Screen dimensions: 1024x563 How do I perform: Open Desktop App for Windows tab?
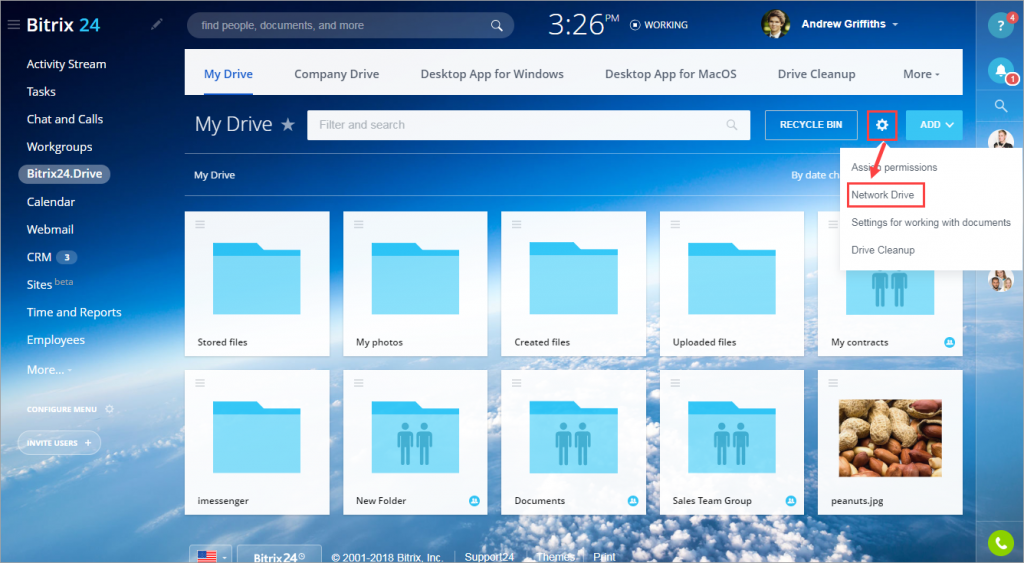click(x=492, y=74)
